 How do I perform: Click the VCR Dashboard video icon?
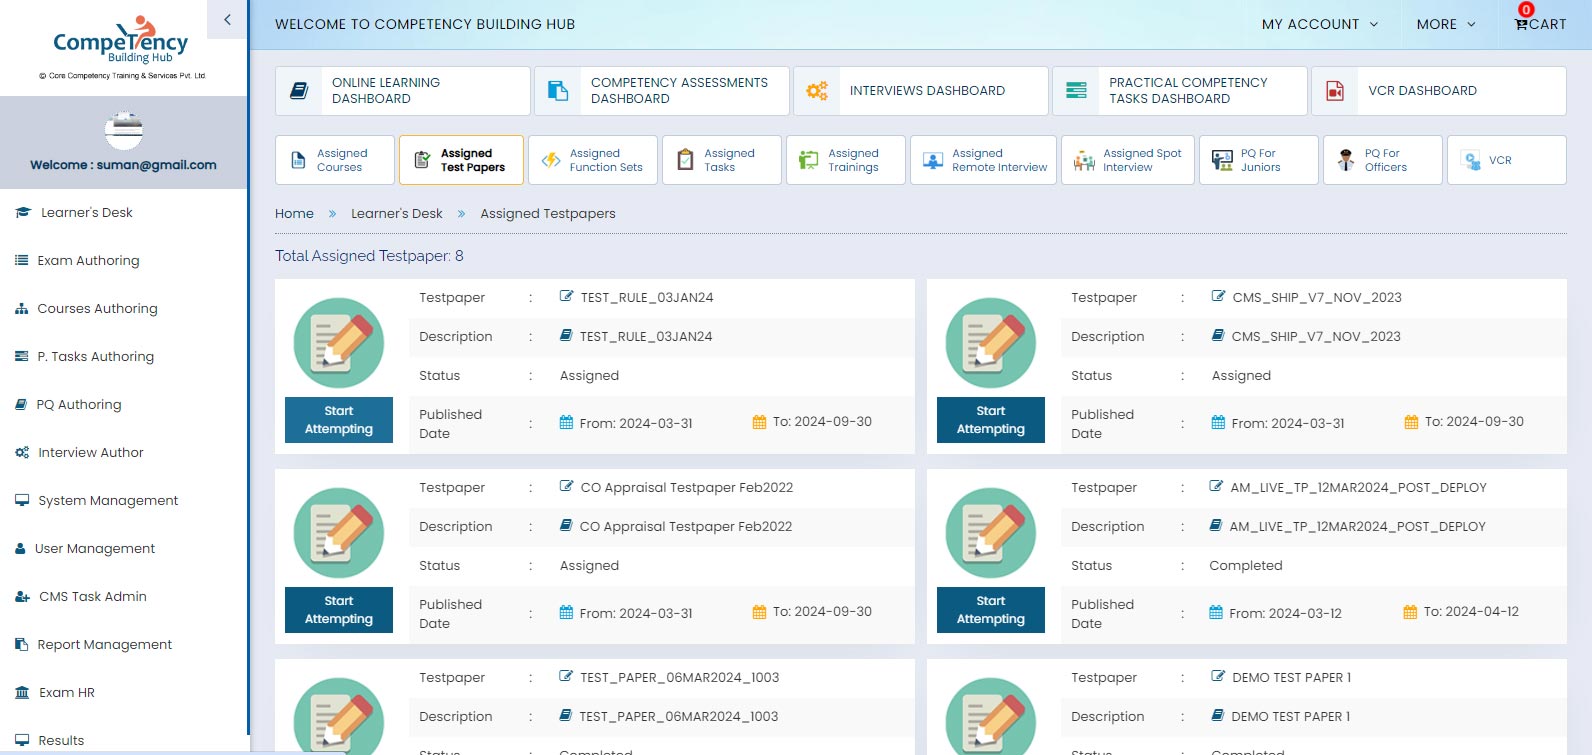[x=1335, y=91]
